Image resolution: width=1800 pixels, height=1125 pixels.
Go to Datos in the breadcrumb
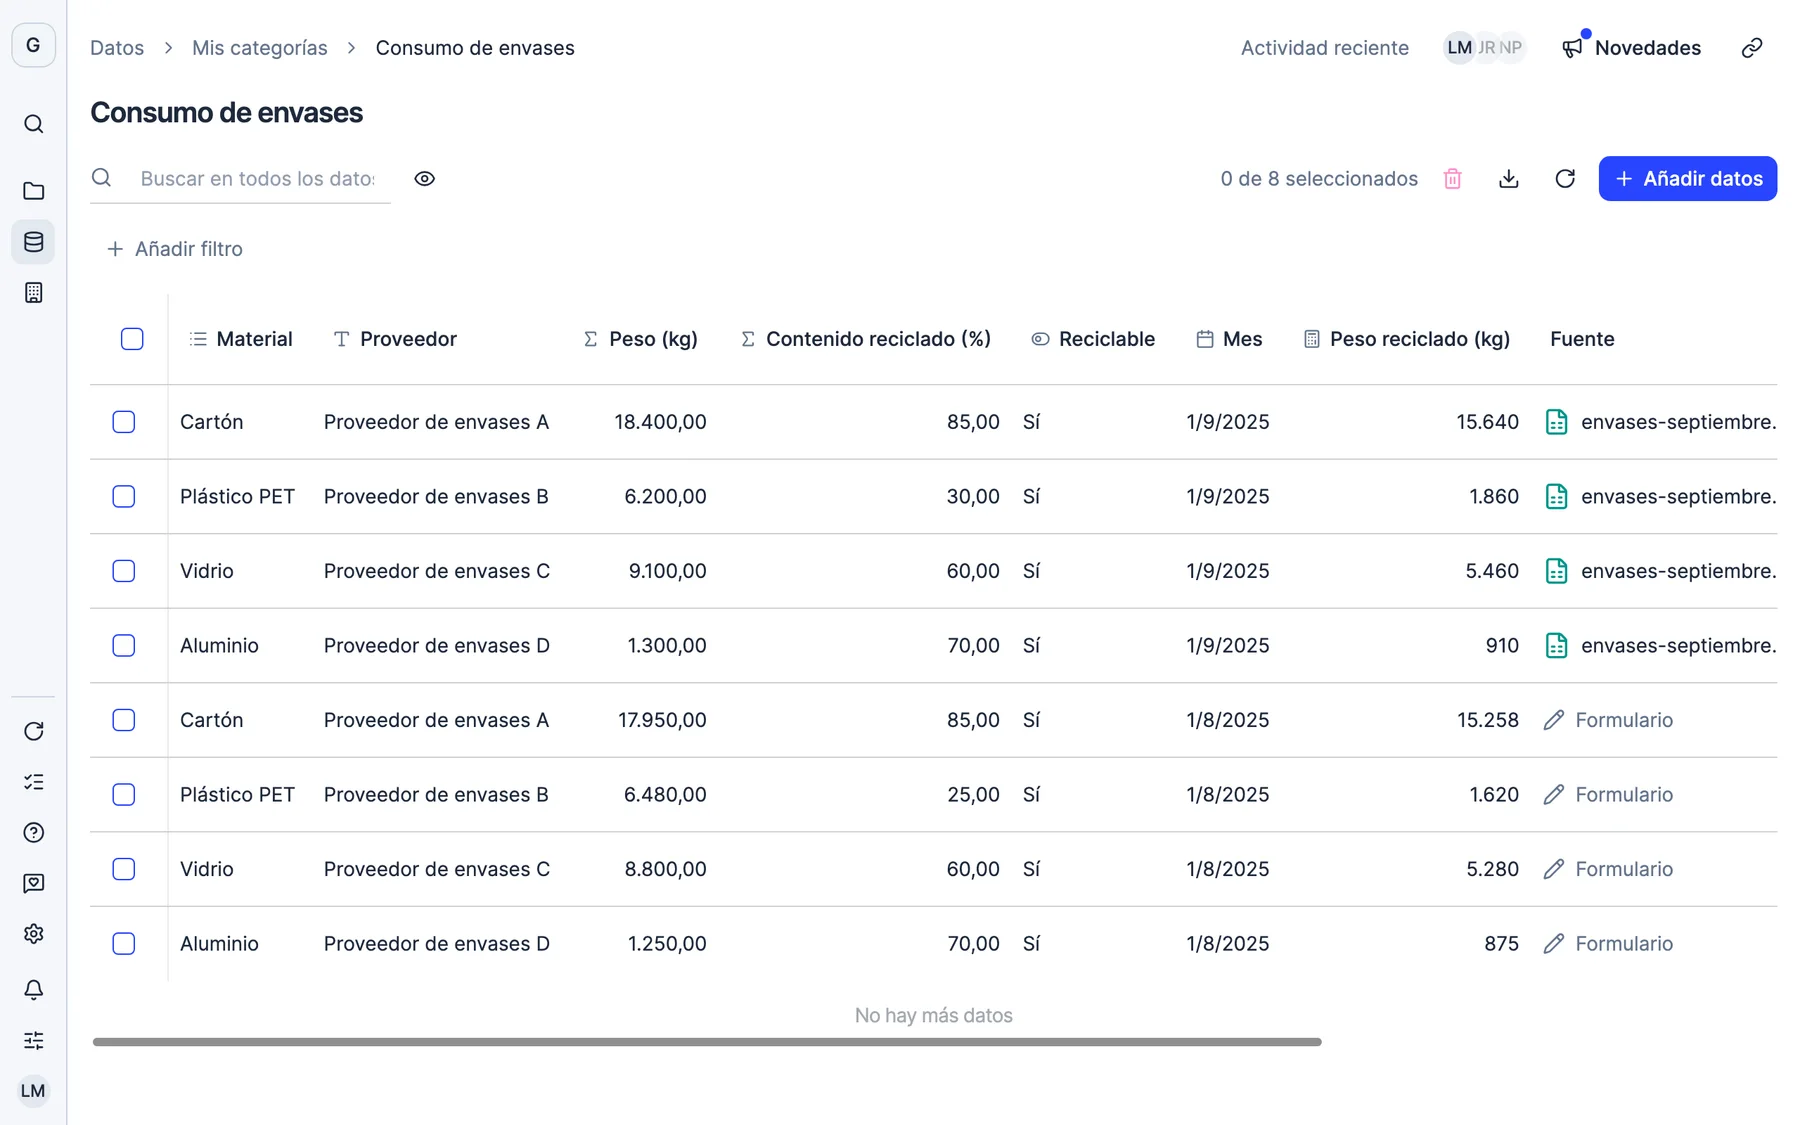click(117, 48)
